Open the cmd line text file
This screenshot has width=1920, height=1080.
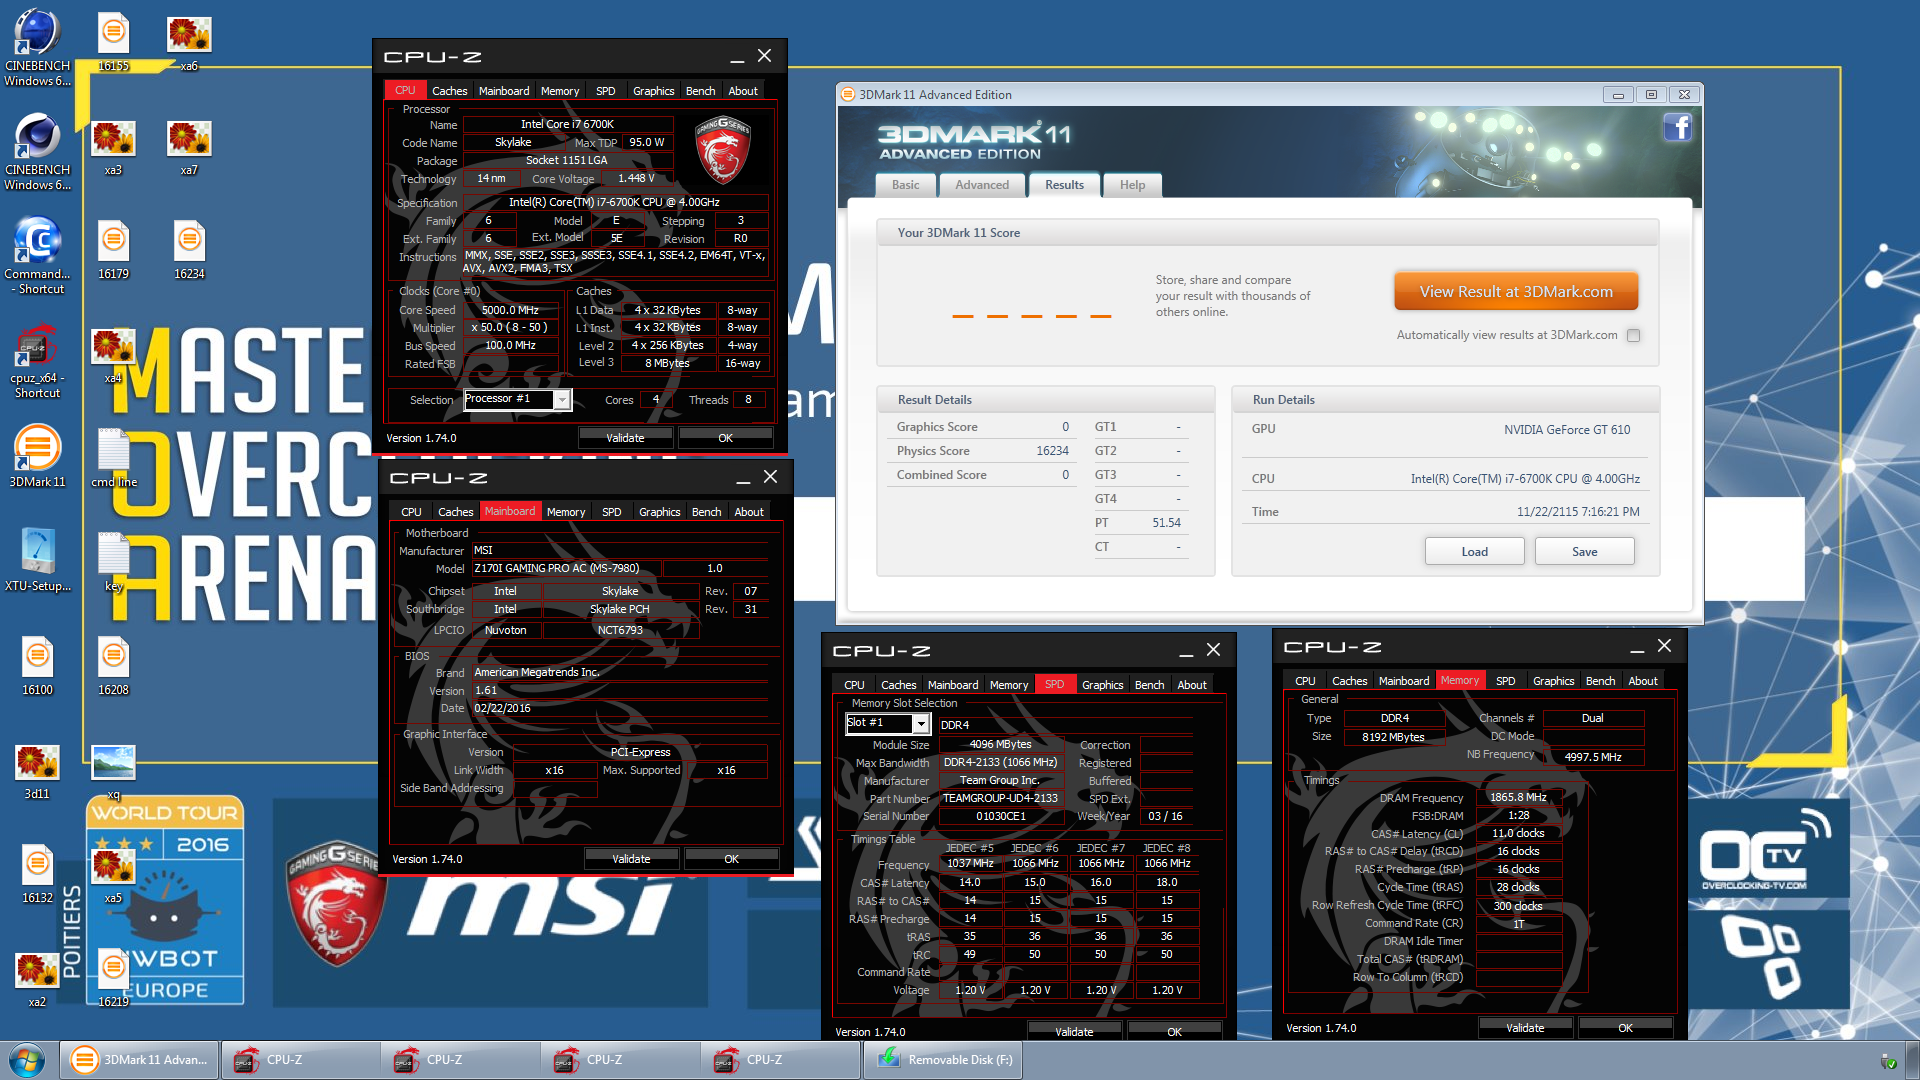pyautogui.click(x=113, y=456)
